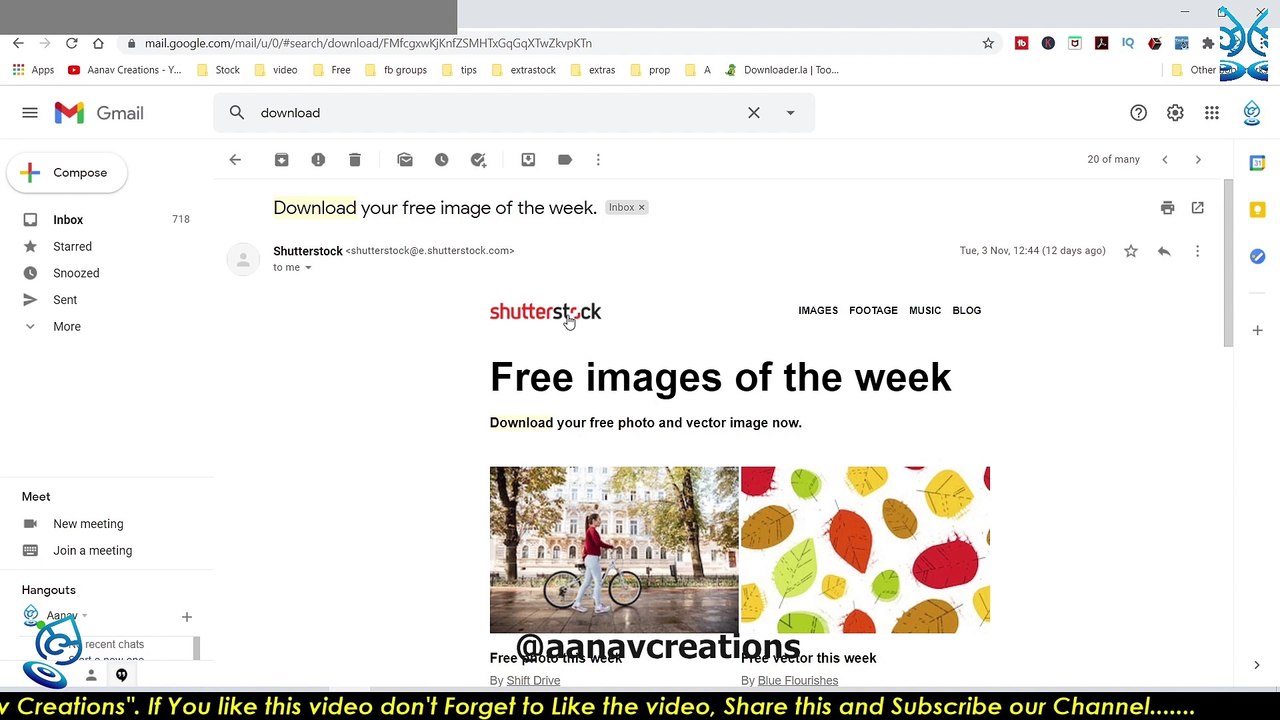This screenshot has height=720, width=1280.
Task: Click the email vertical scrollbar
Action: pos(1229,265)
